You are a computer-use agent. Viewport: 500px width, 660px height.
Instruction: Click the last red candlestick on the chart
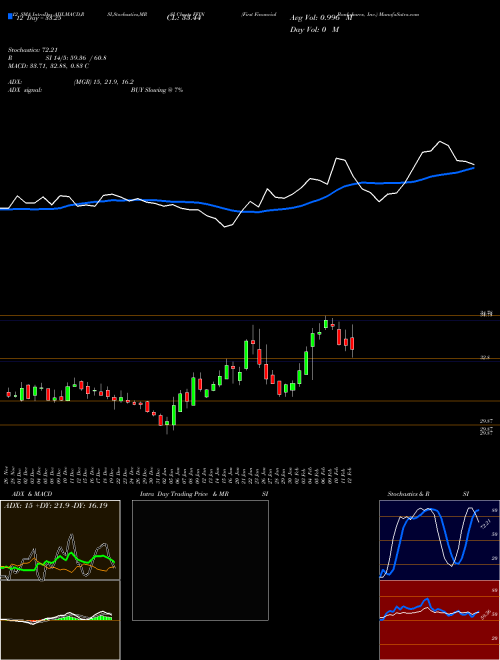[352, 343]
